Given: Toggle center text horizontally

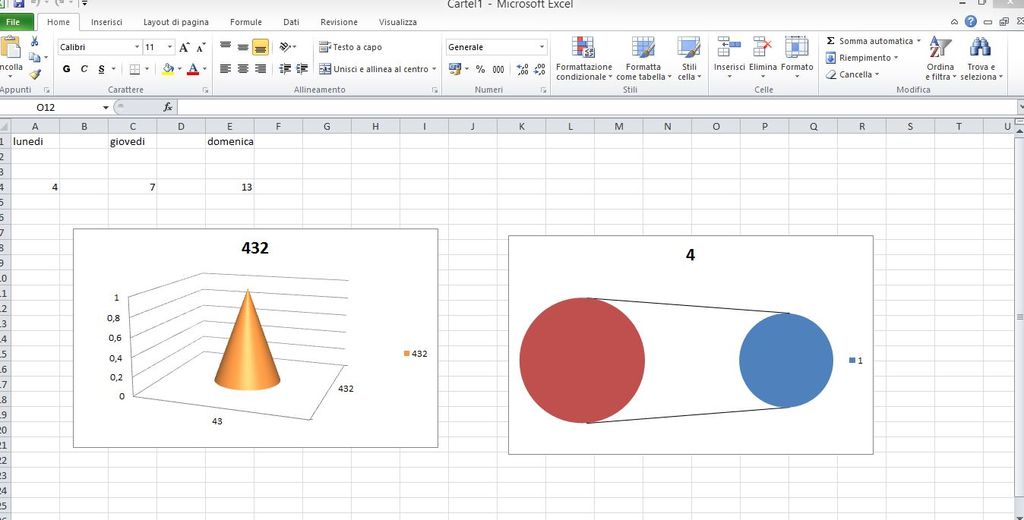Looking at the screenshot, I should 243,69.
